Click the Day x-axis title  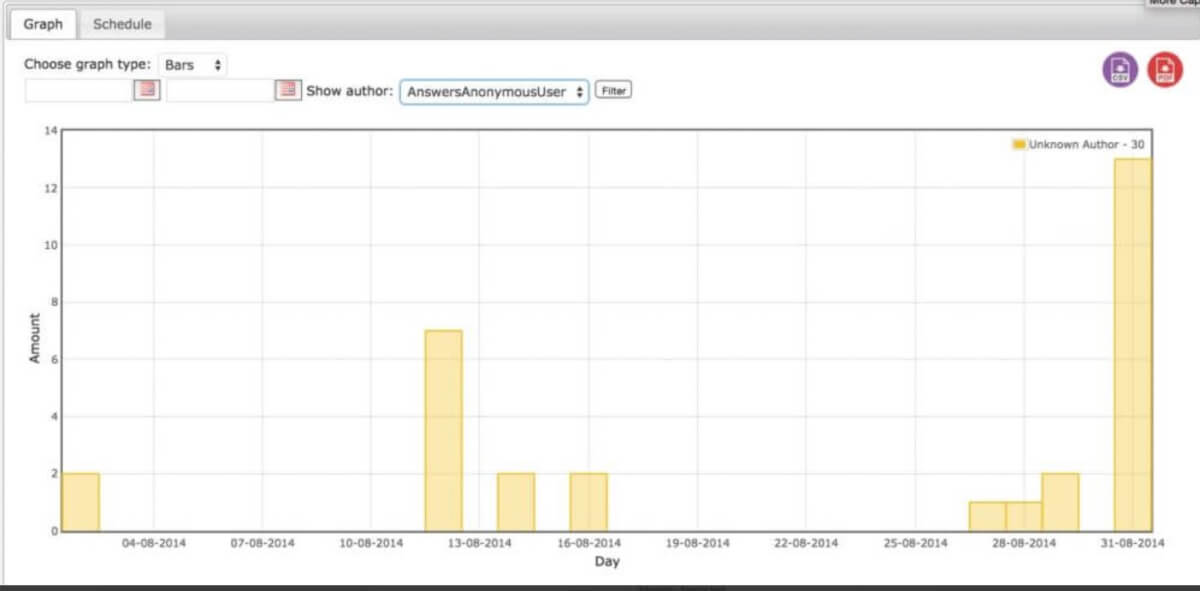coord(607,562)
